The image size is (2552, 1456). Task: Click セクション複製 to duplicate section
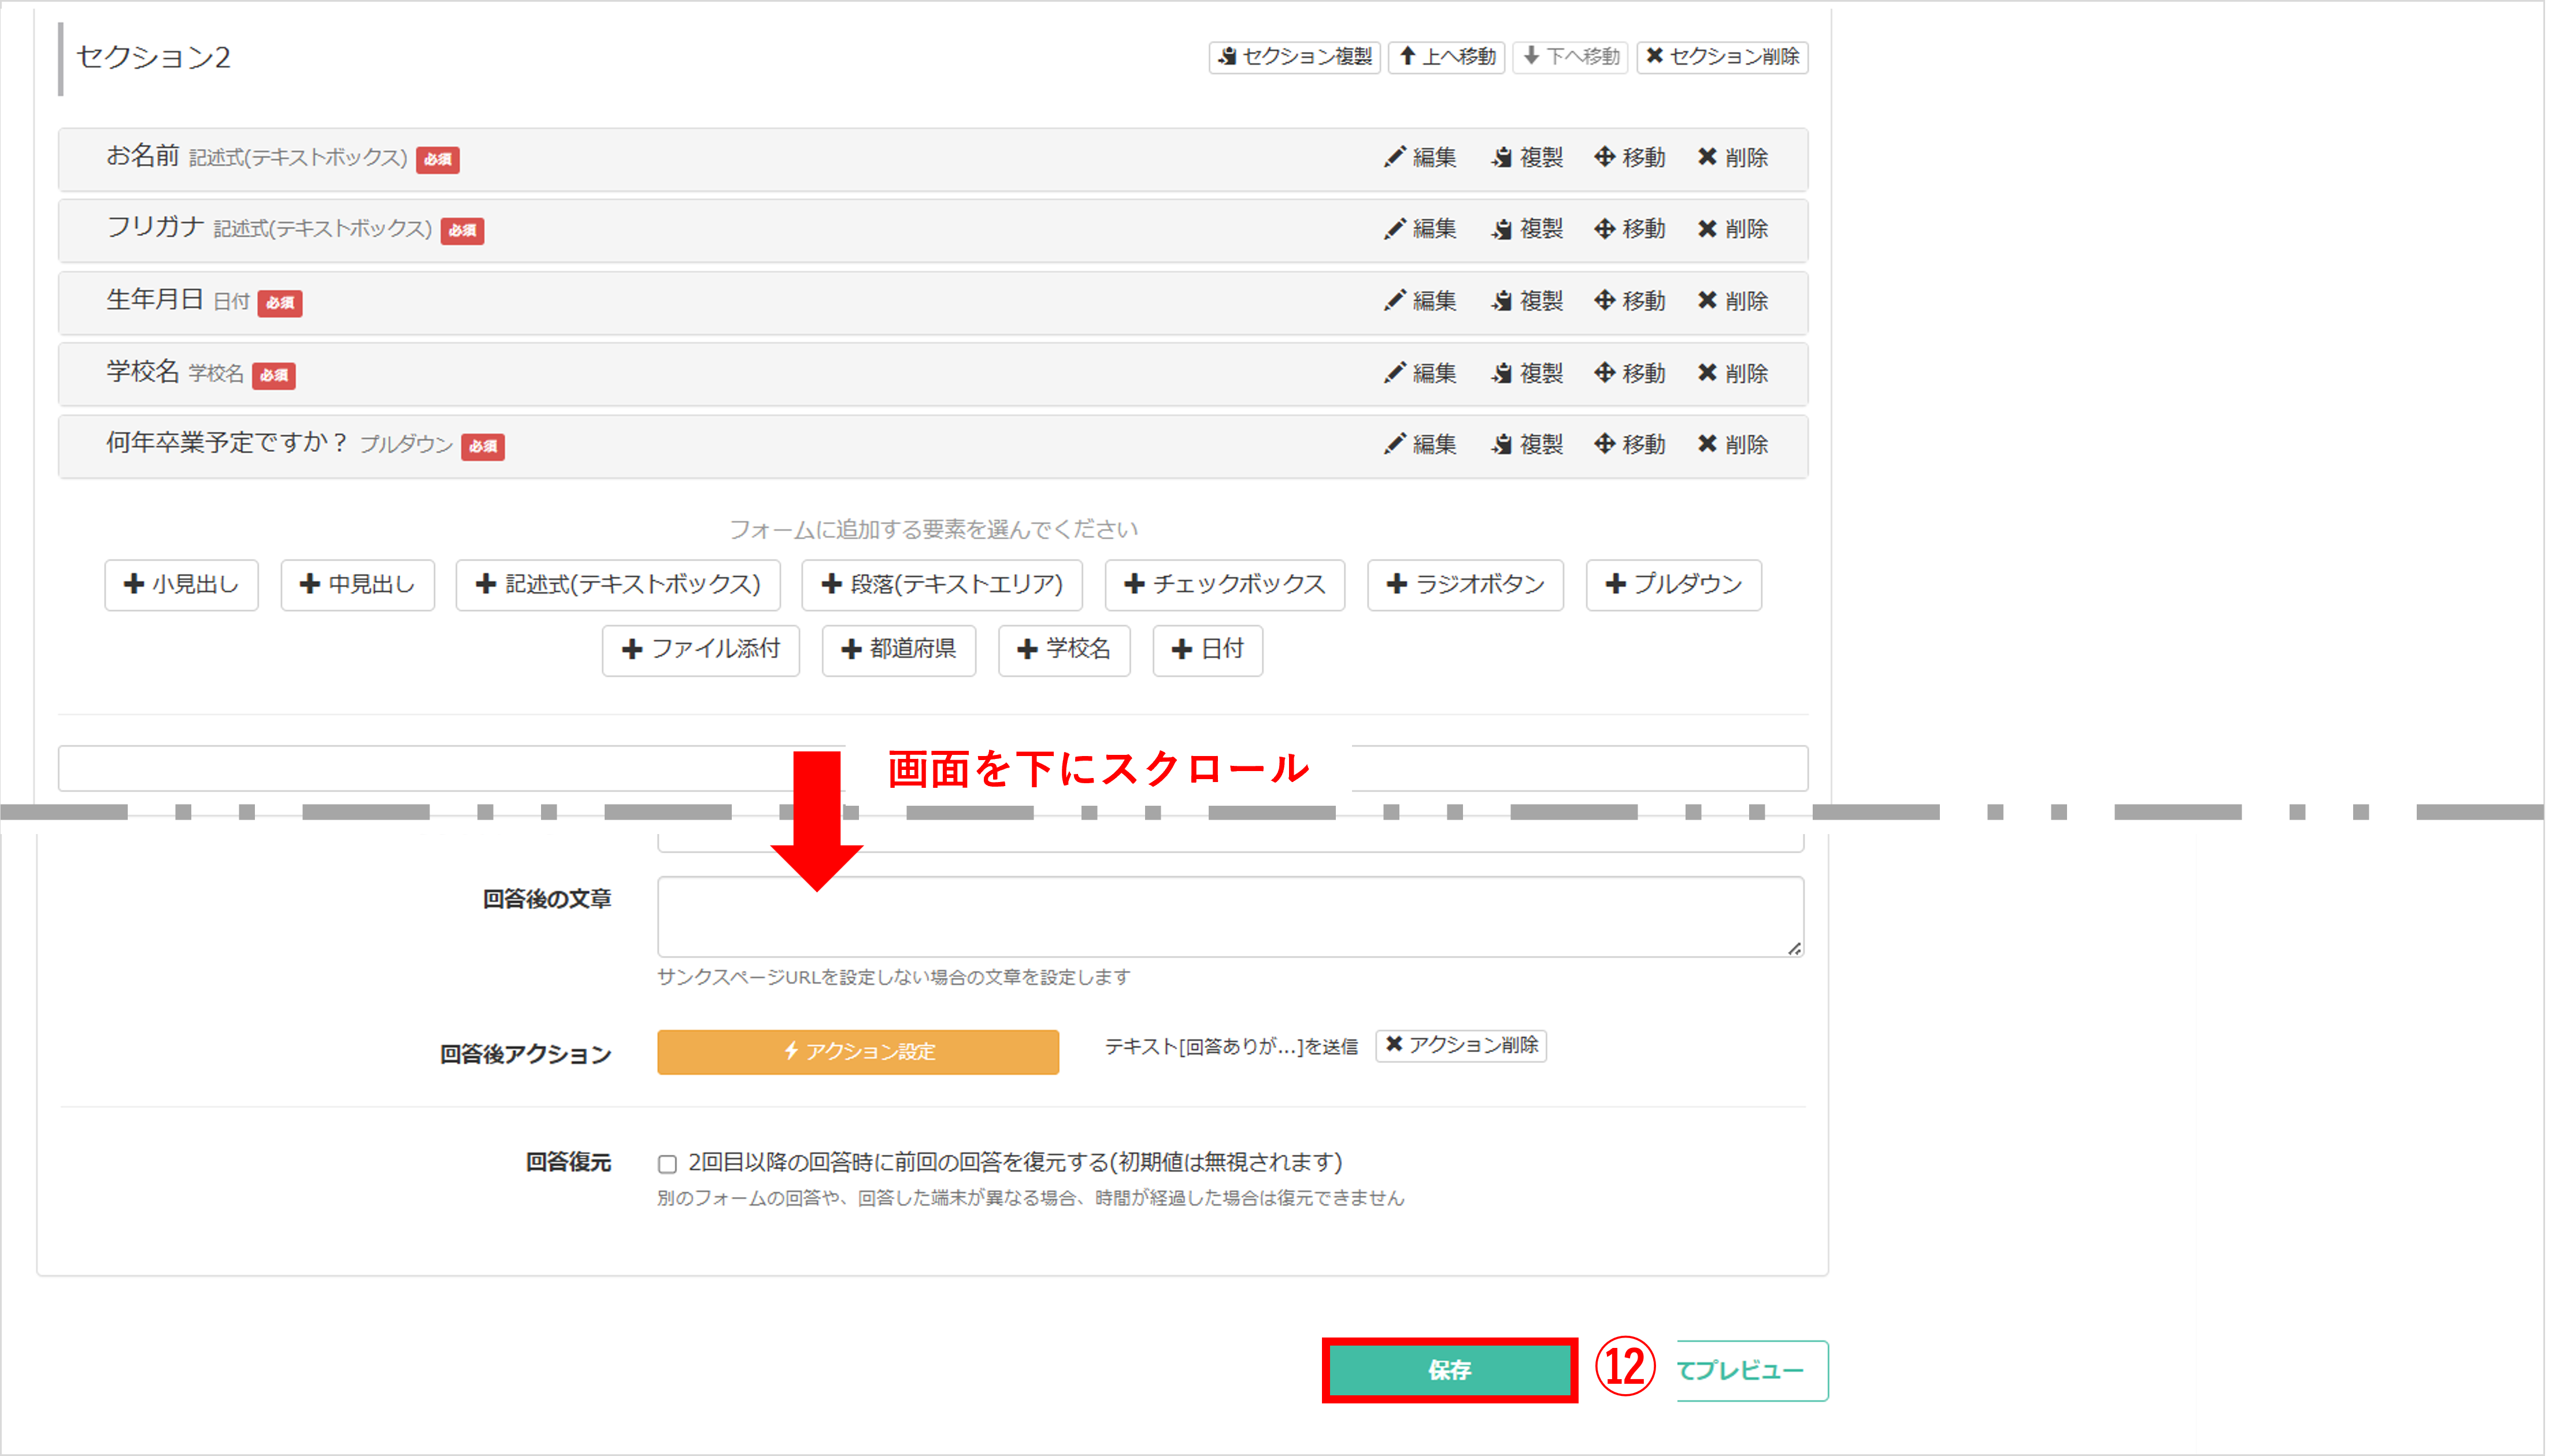pyautogui.click(x=1294, y=57)
